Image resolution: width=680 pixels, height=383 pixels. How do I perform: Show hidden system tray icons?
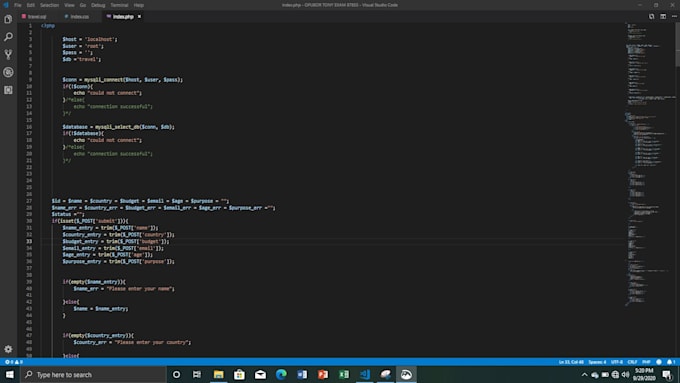[584, 375]
